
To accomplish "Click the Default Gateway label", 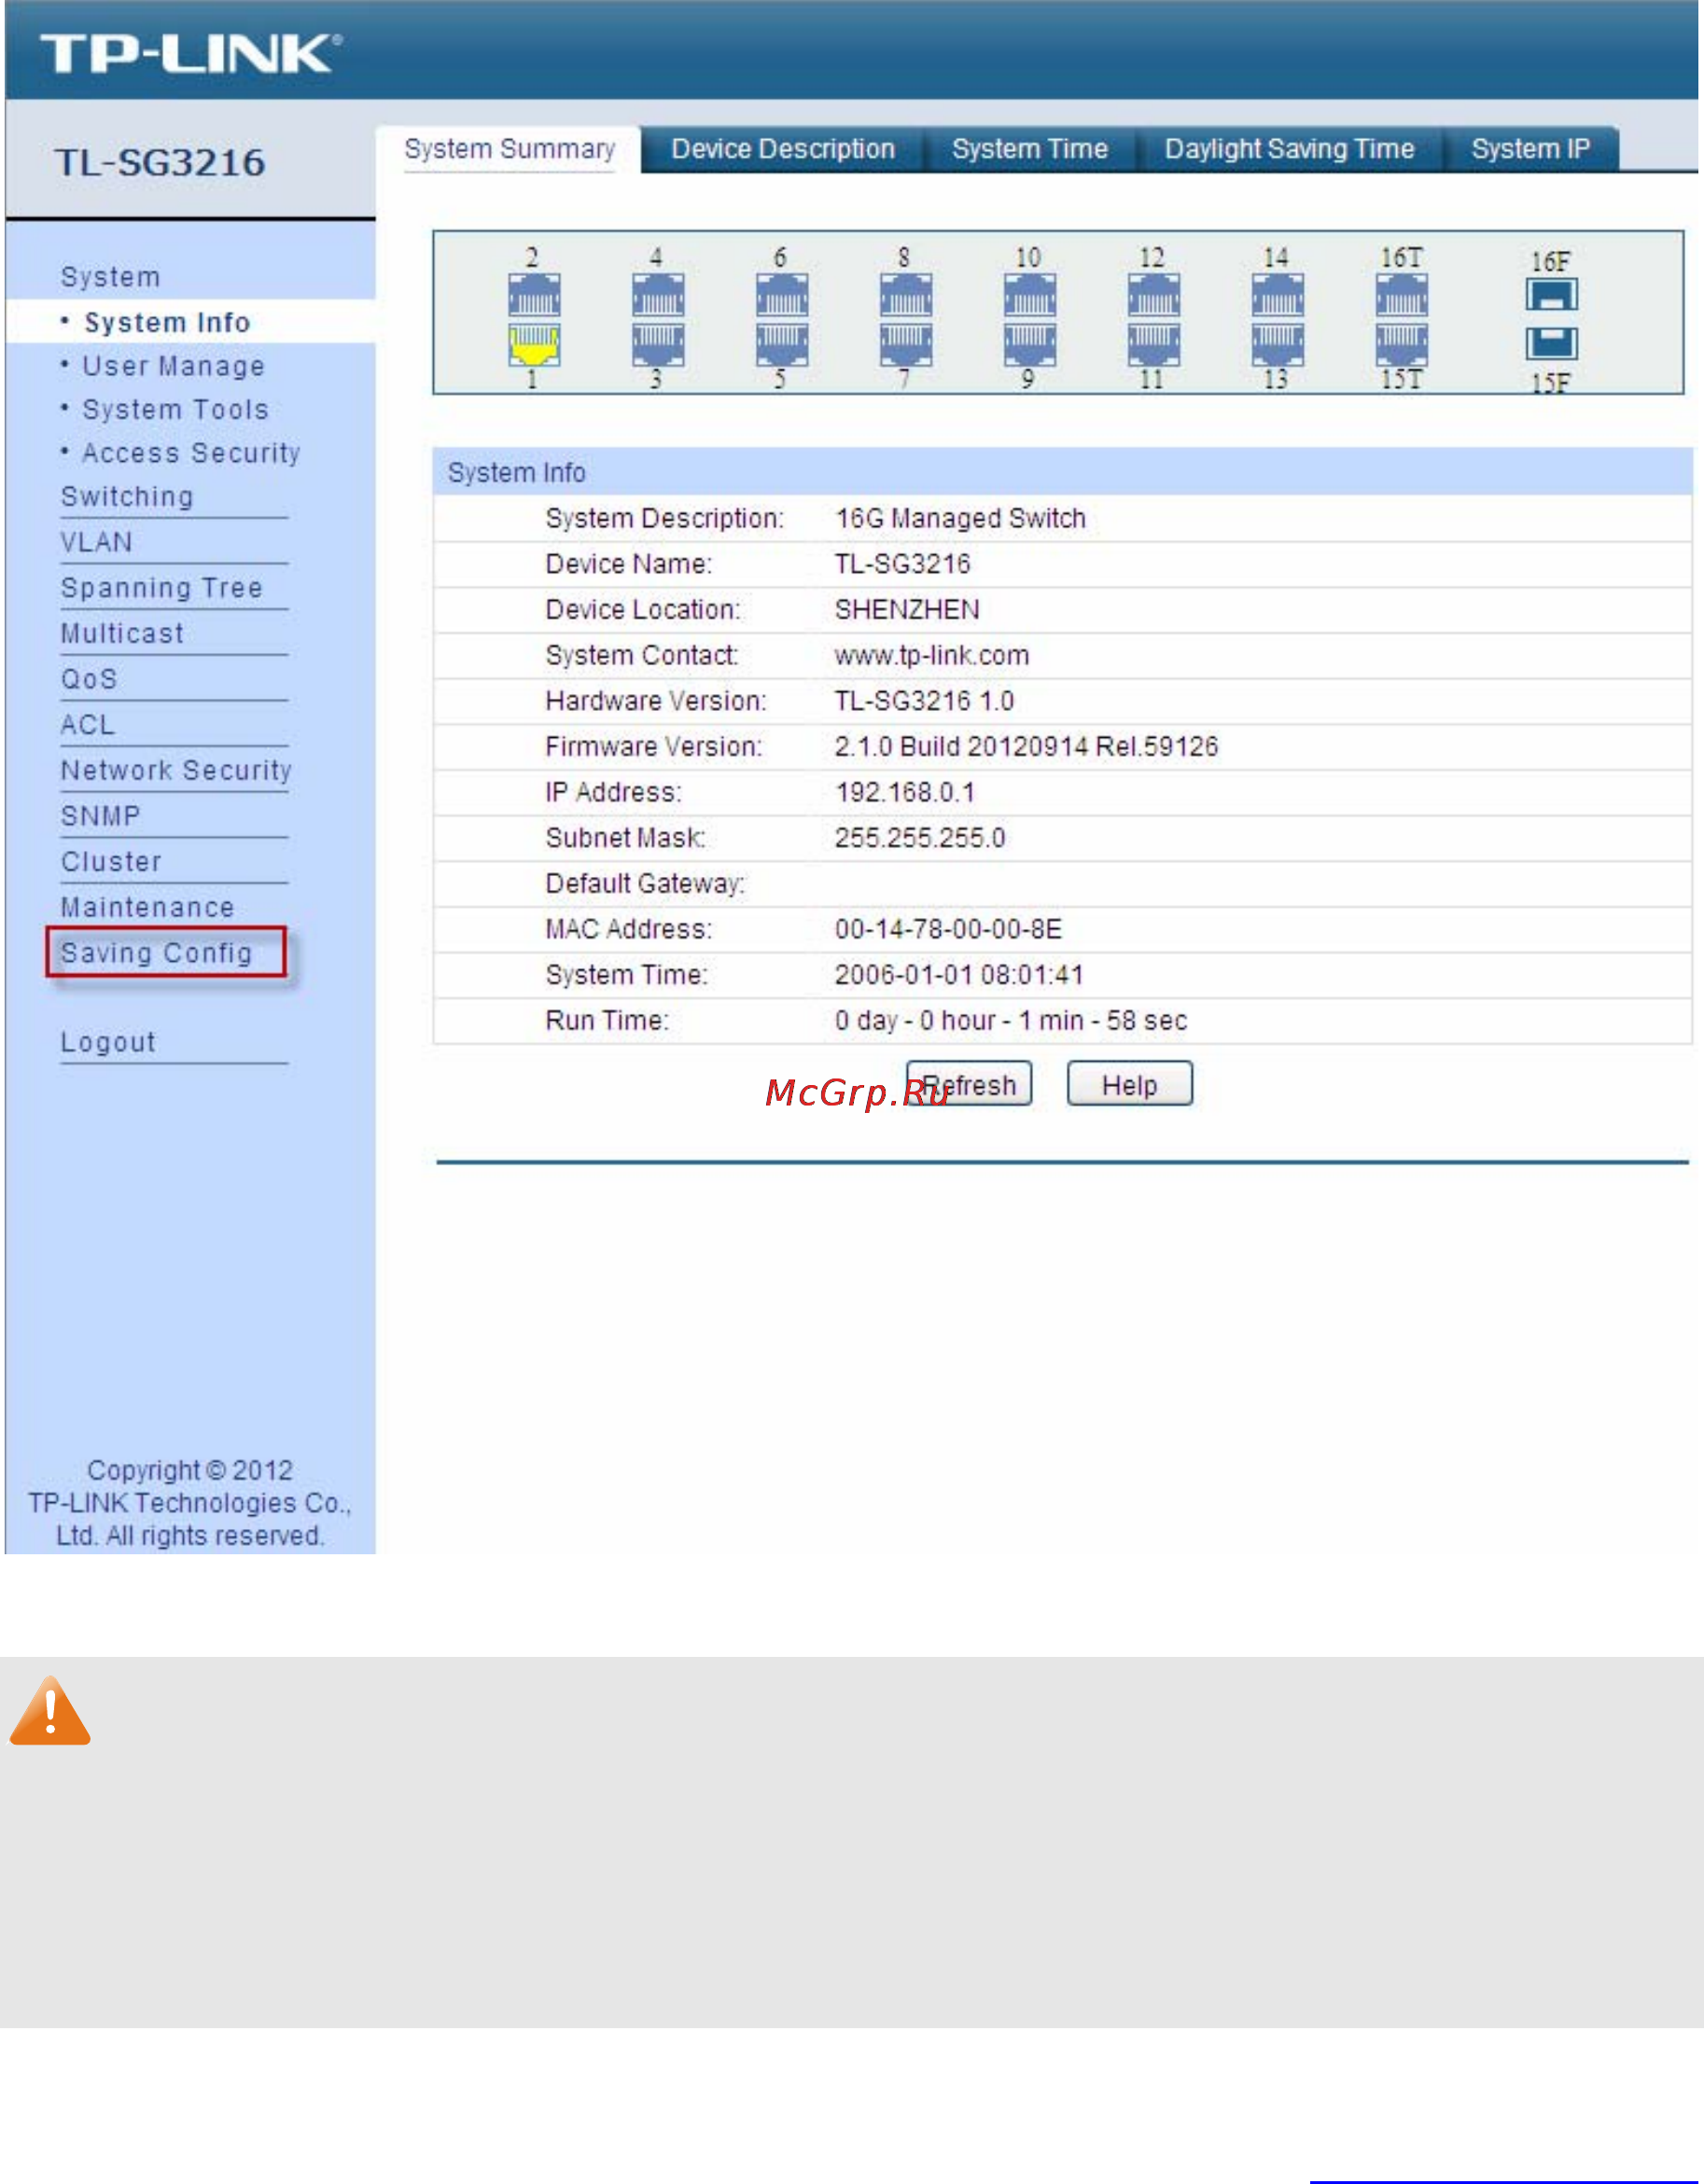I will [x=645, y=884].
